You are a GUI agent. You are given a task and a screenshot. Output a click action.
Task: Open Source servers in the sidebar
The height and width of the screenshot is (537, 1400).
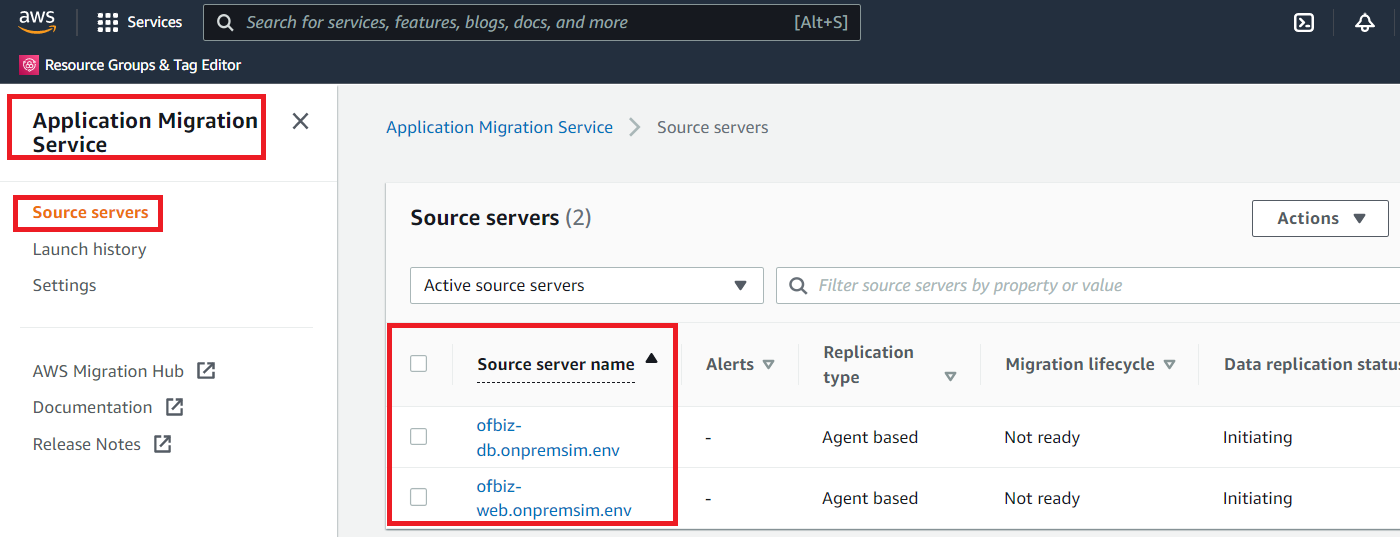tap(90, 212)
